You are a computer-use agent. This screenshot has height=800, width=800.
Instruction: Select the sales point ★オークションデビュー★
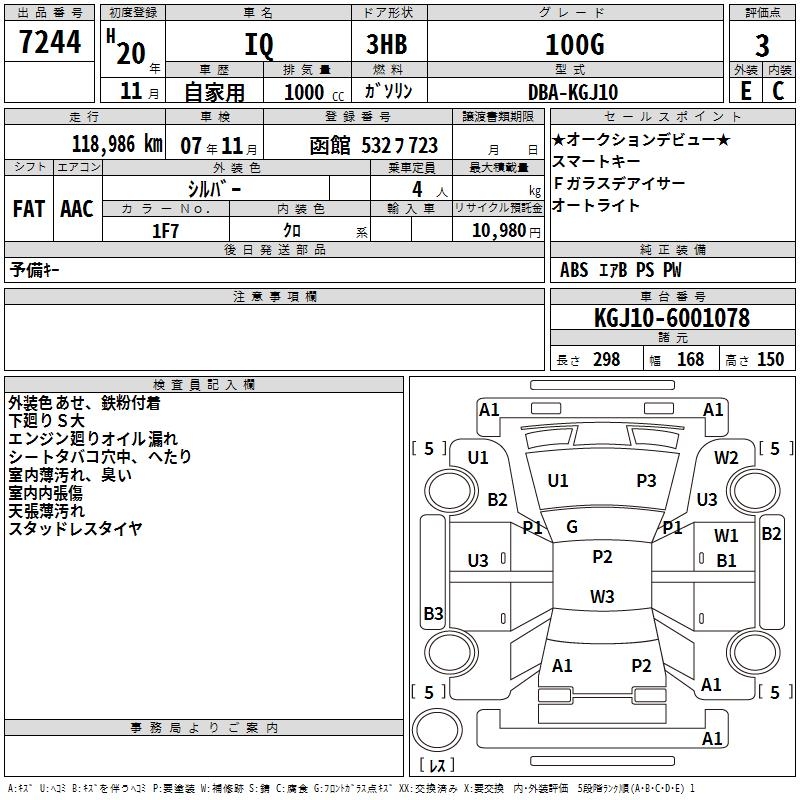[x=641, y=139]
